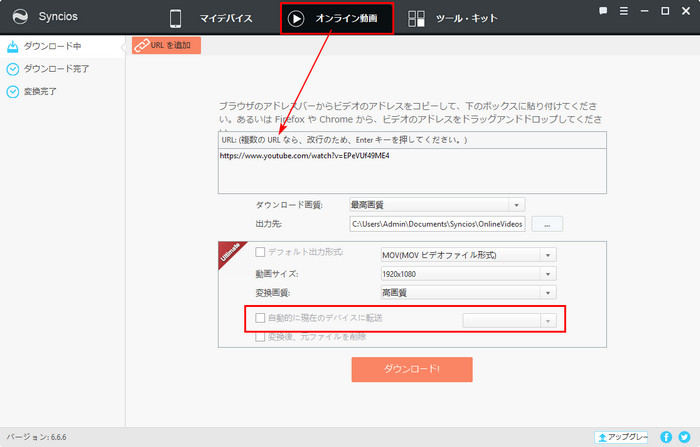Minimize the Syncios window
Screen dimensions: 700x447
[644, 11]
